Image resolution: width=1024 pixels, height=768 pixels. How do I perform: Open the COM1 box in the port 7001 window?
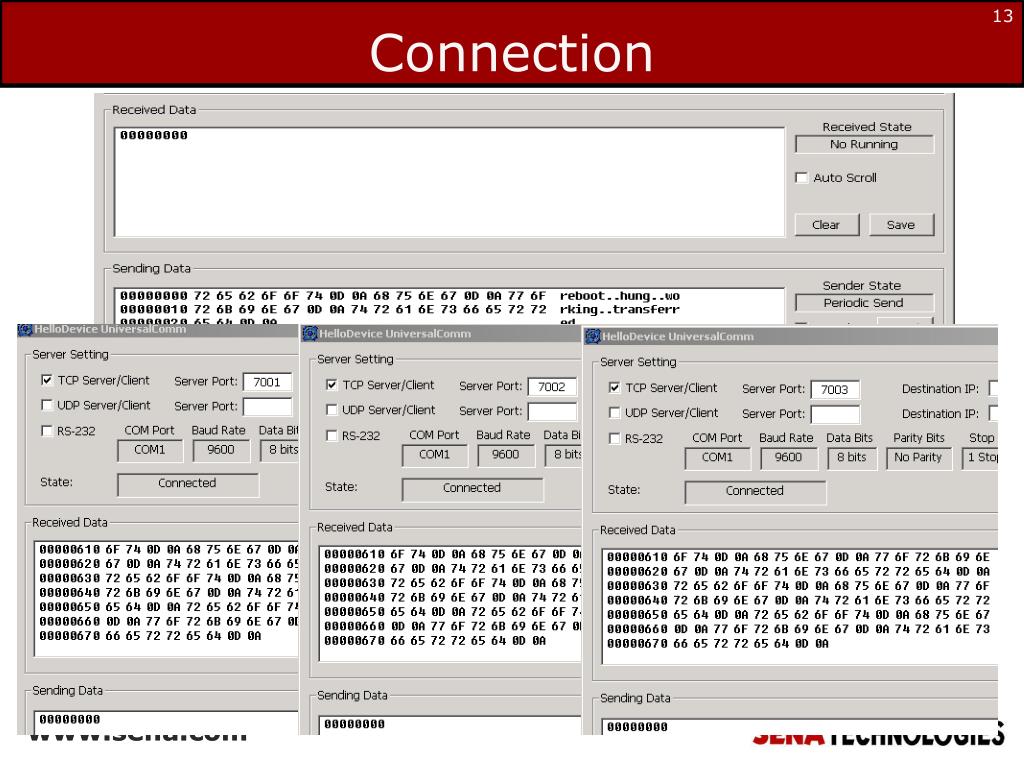pos(150,450)
